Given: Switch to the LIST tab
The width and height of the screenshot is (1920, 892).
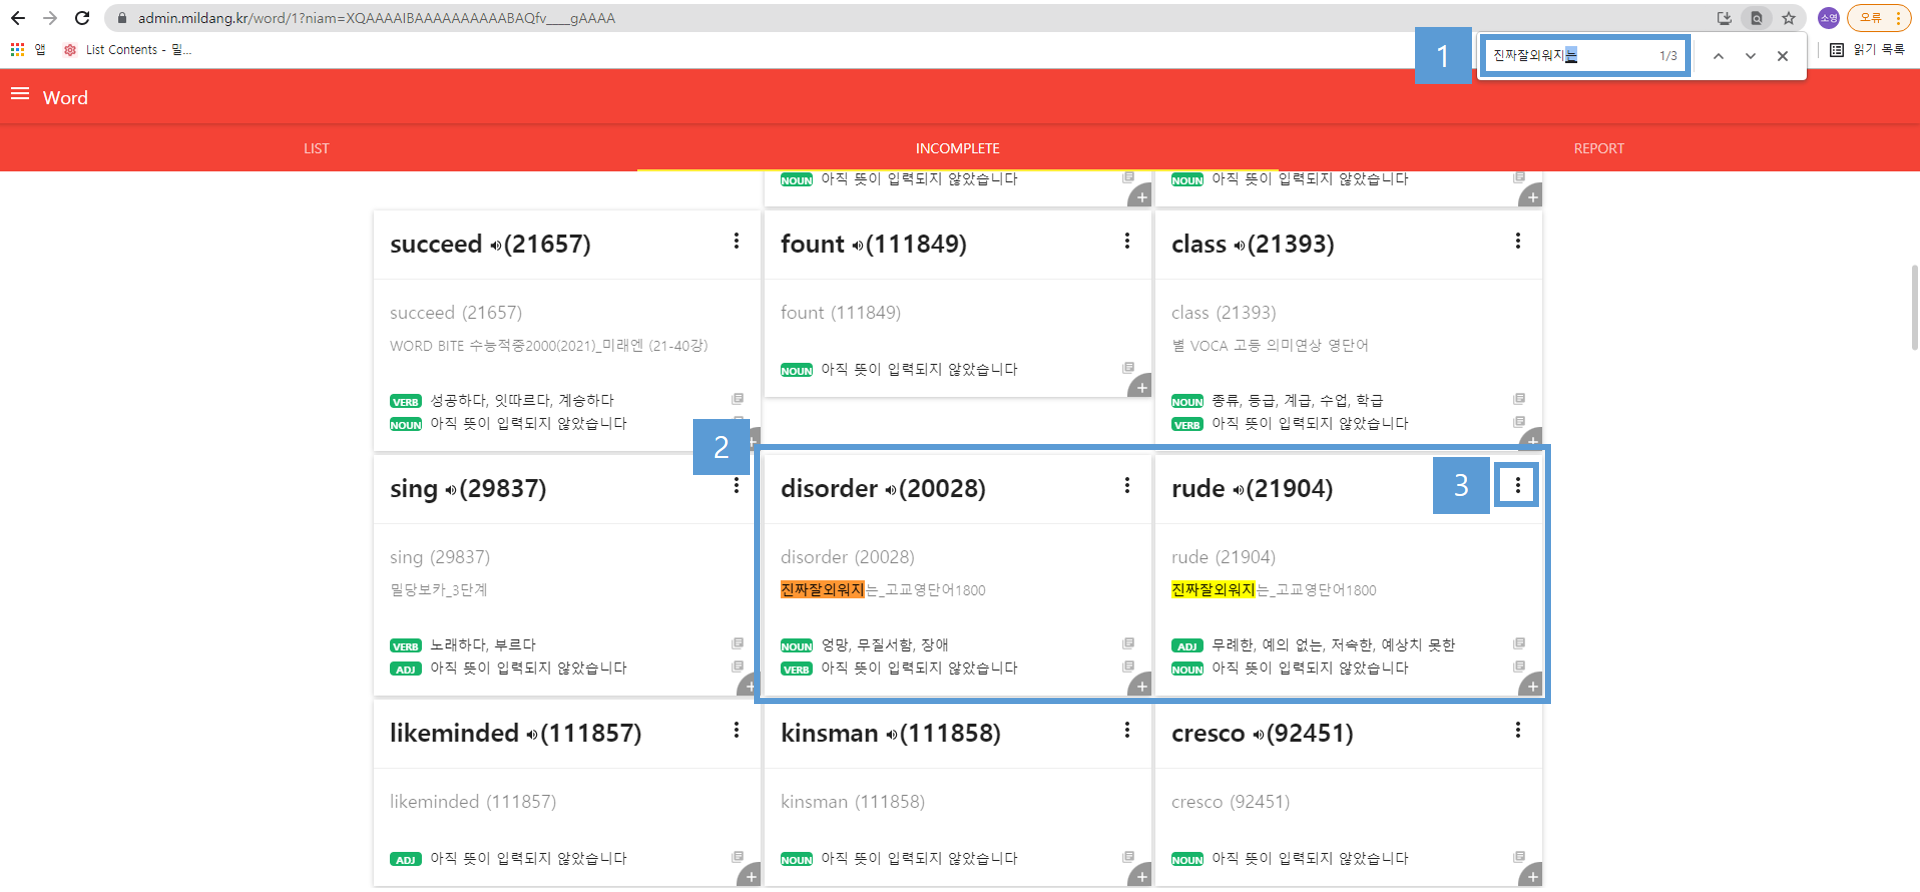Looking at the screenshot, I should tap(317, 148).
